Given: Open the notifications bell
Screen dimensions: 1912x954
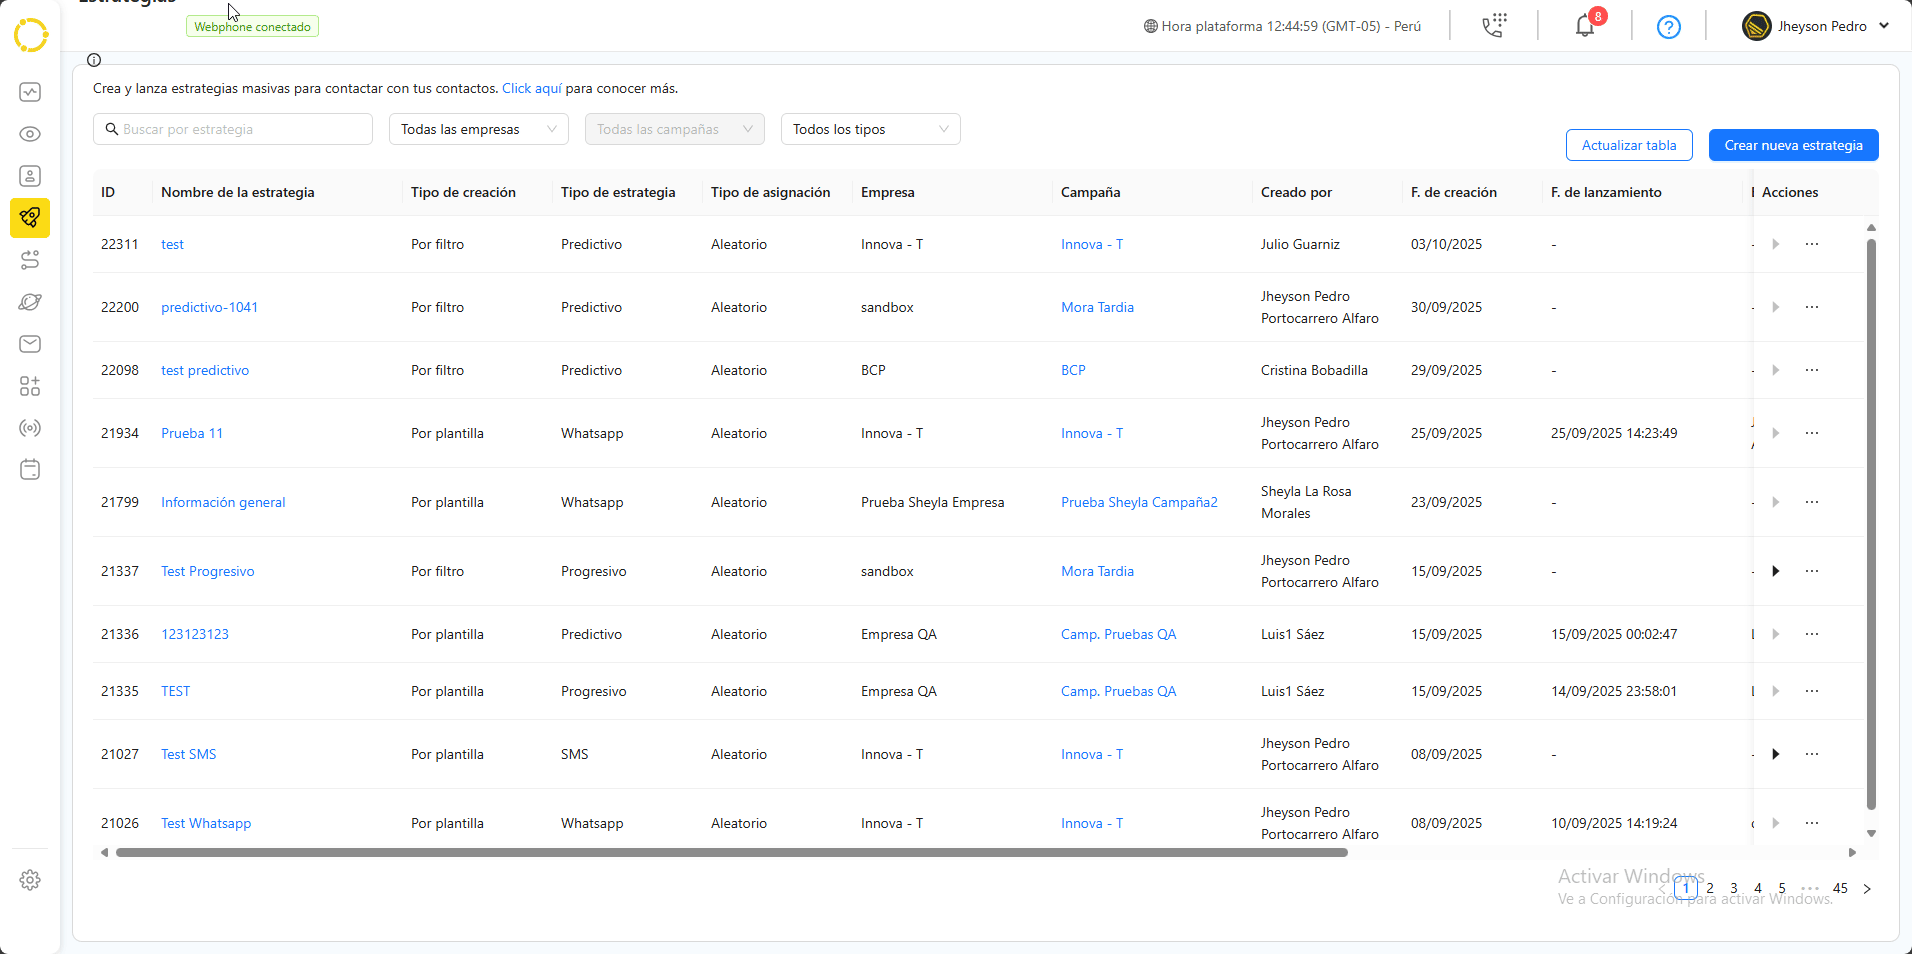Looking at the screenshot, I should click(x=1585, y=26).
